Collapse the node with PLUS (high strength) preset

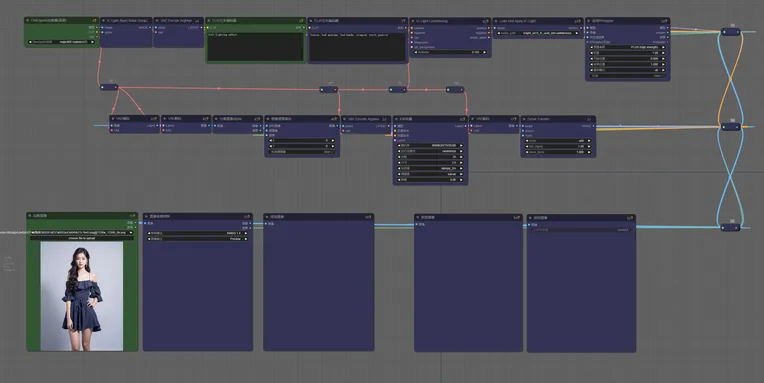(x=589, y=21)
